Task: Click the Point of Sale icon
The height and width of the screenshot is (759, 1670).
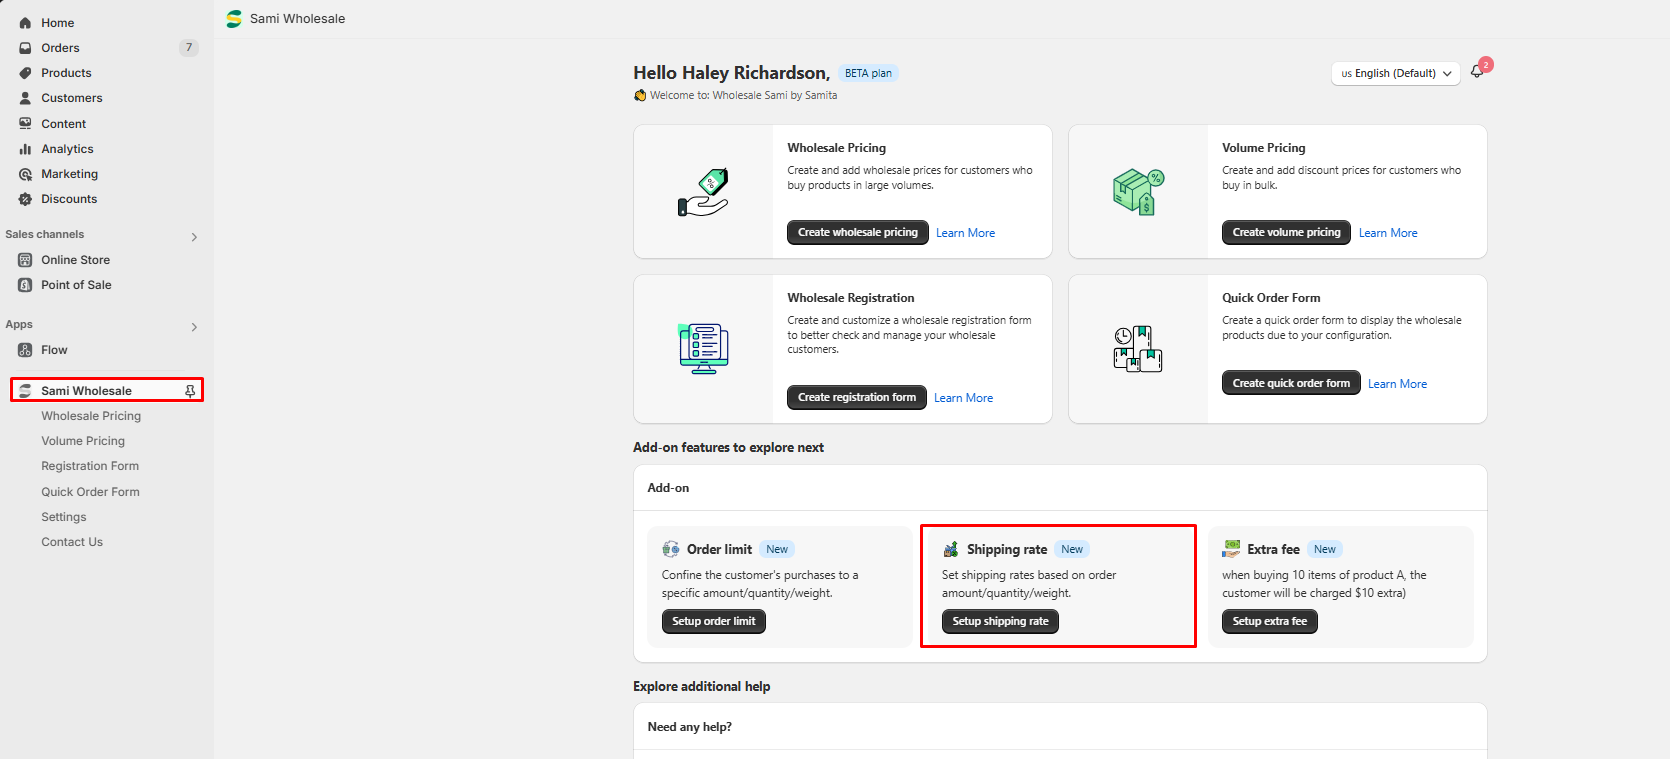Action: (x=26, y=285)
